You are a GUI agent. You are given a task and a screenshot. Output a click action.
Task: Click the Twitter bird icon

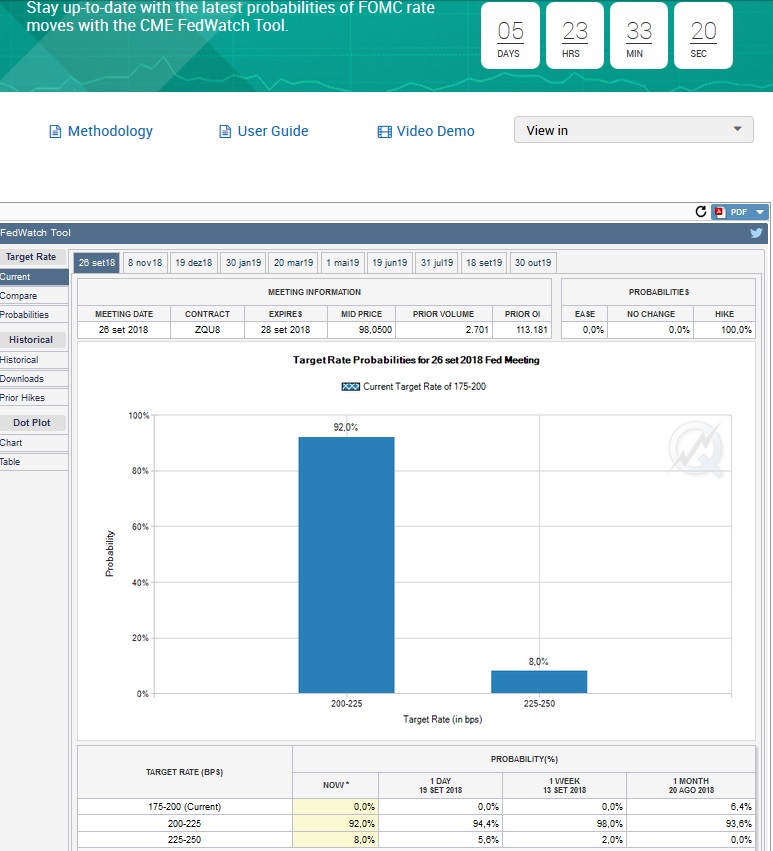pos(757,233)
